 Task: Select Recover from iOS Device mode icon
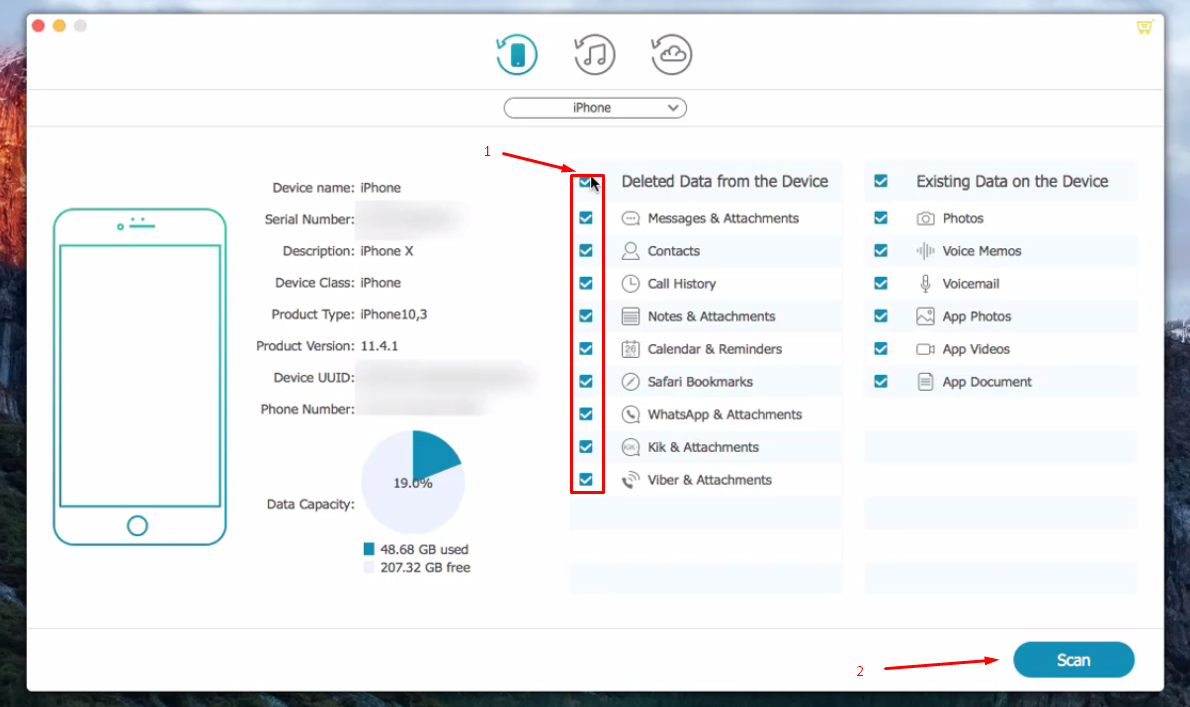[x=517, y=55]
